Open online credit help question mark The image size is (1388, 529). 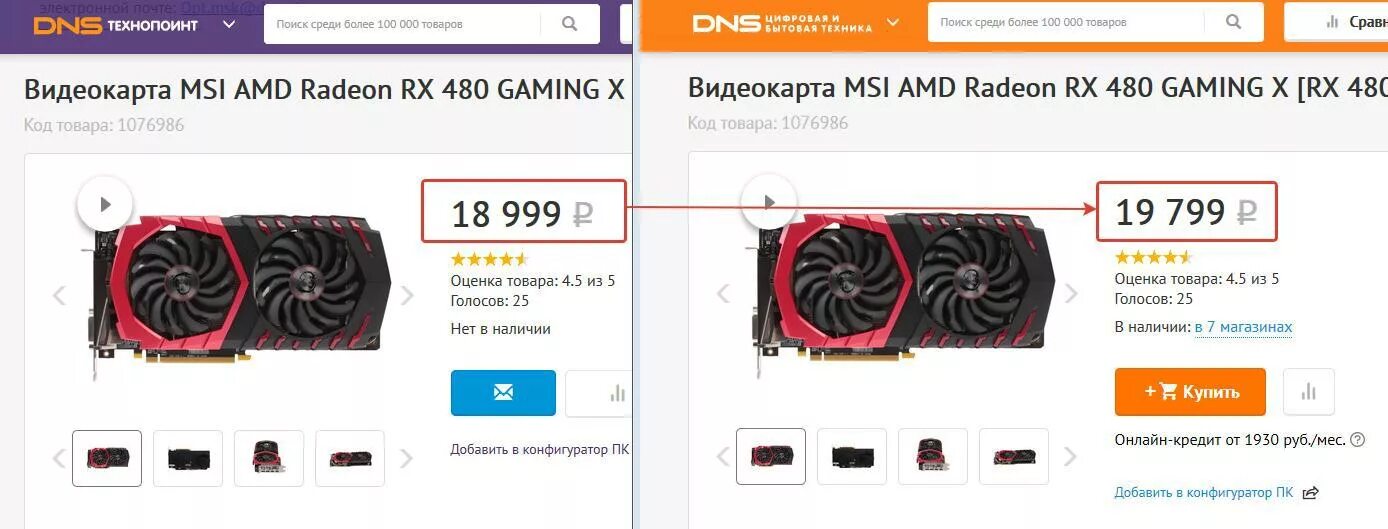click(x=1357, y=440)
